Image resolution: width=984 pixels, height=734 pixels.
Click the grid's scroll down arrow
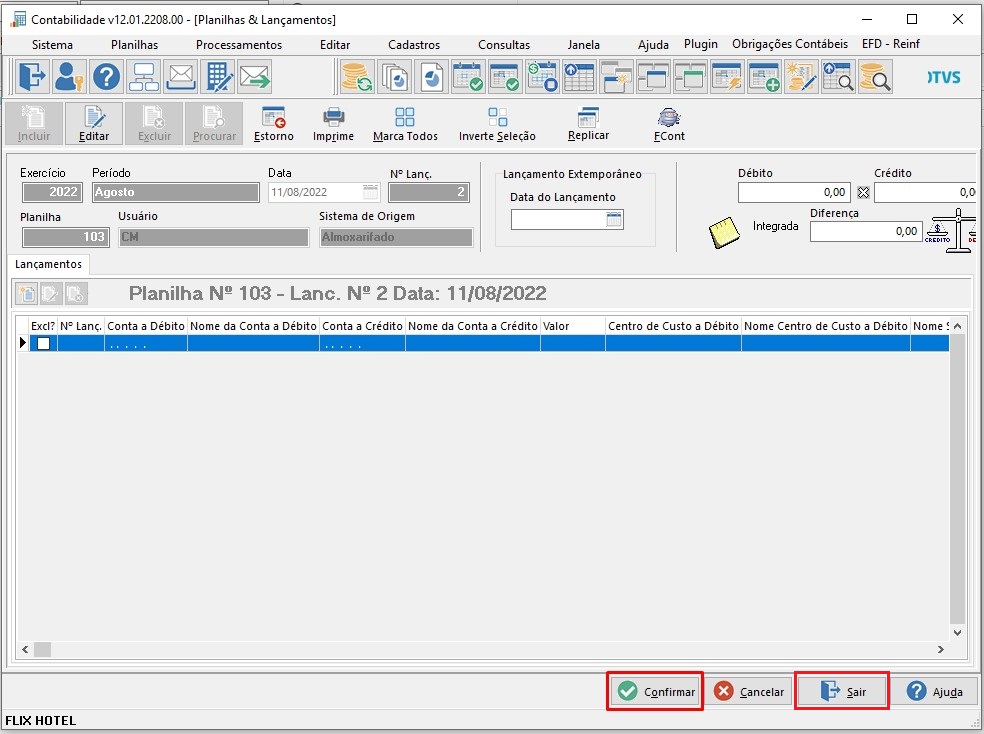point(957,632)
